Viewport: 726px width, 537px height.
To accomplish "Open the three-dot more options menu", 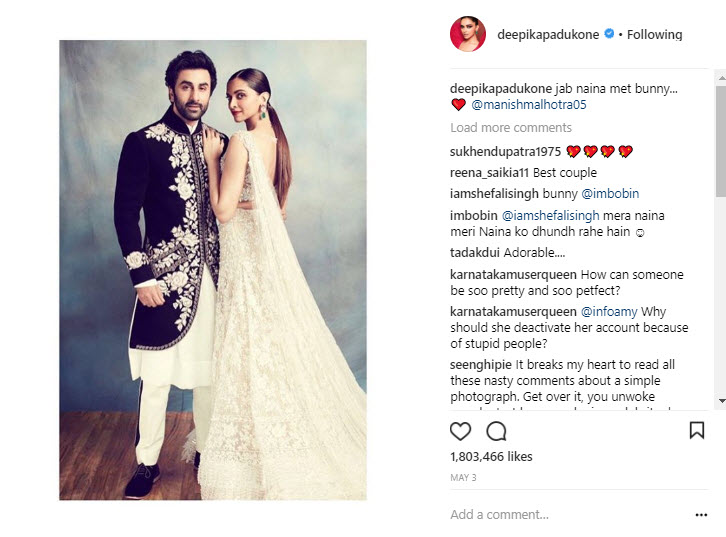I will pos(701,515).
